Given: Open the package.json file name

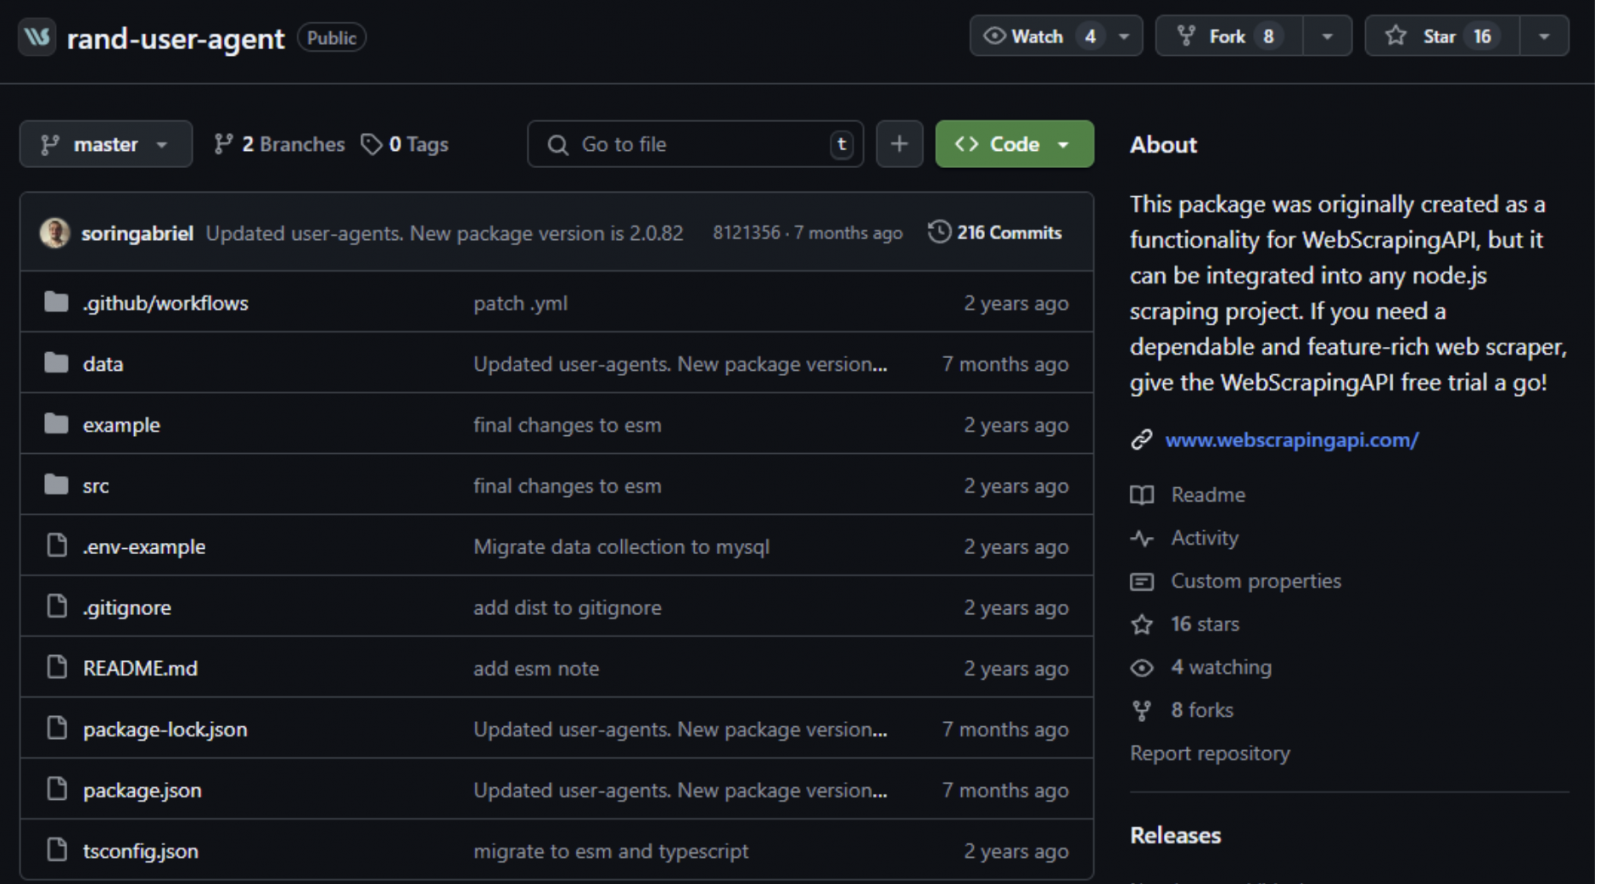Looking at the screenshot, I should click(142, 791).
